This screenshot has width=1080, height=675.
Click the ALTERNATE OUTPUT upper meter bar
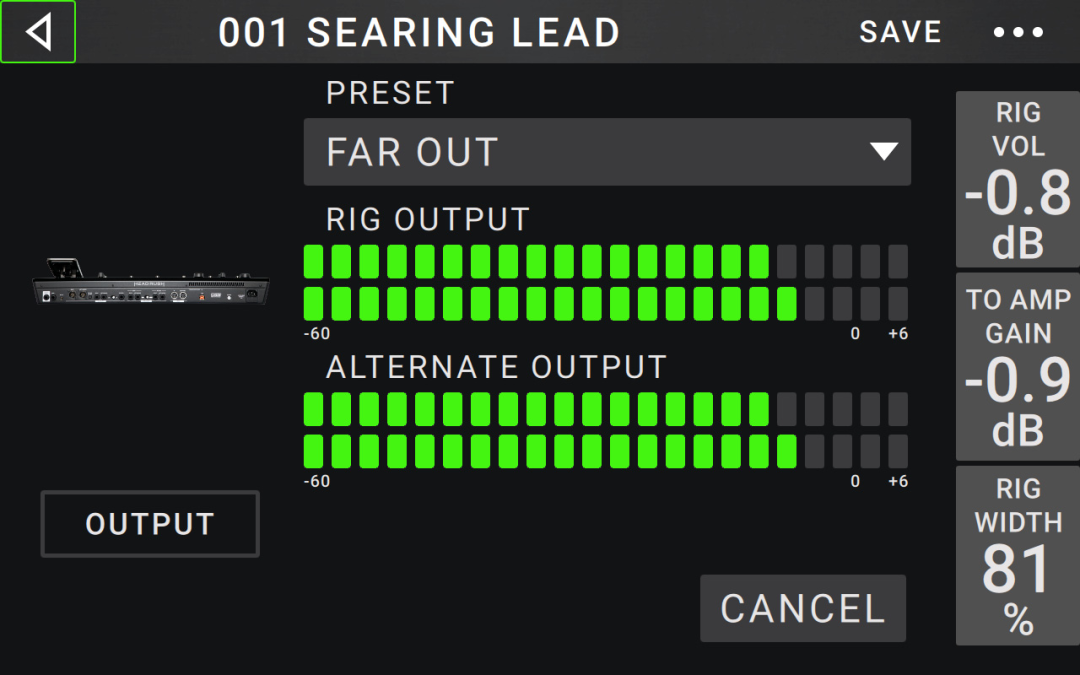click(605, 409)
